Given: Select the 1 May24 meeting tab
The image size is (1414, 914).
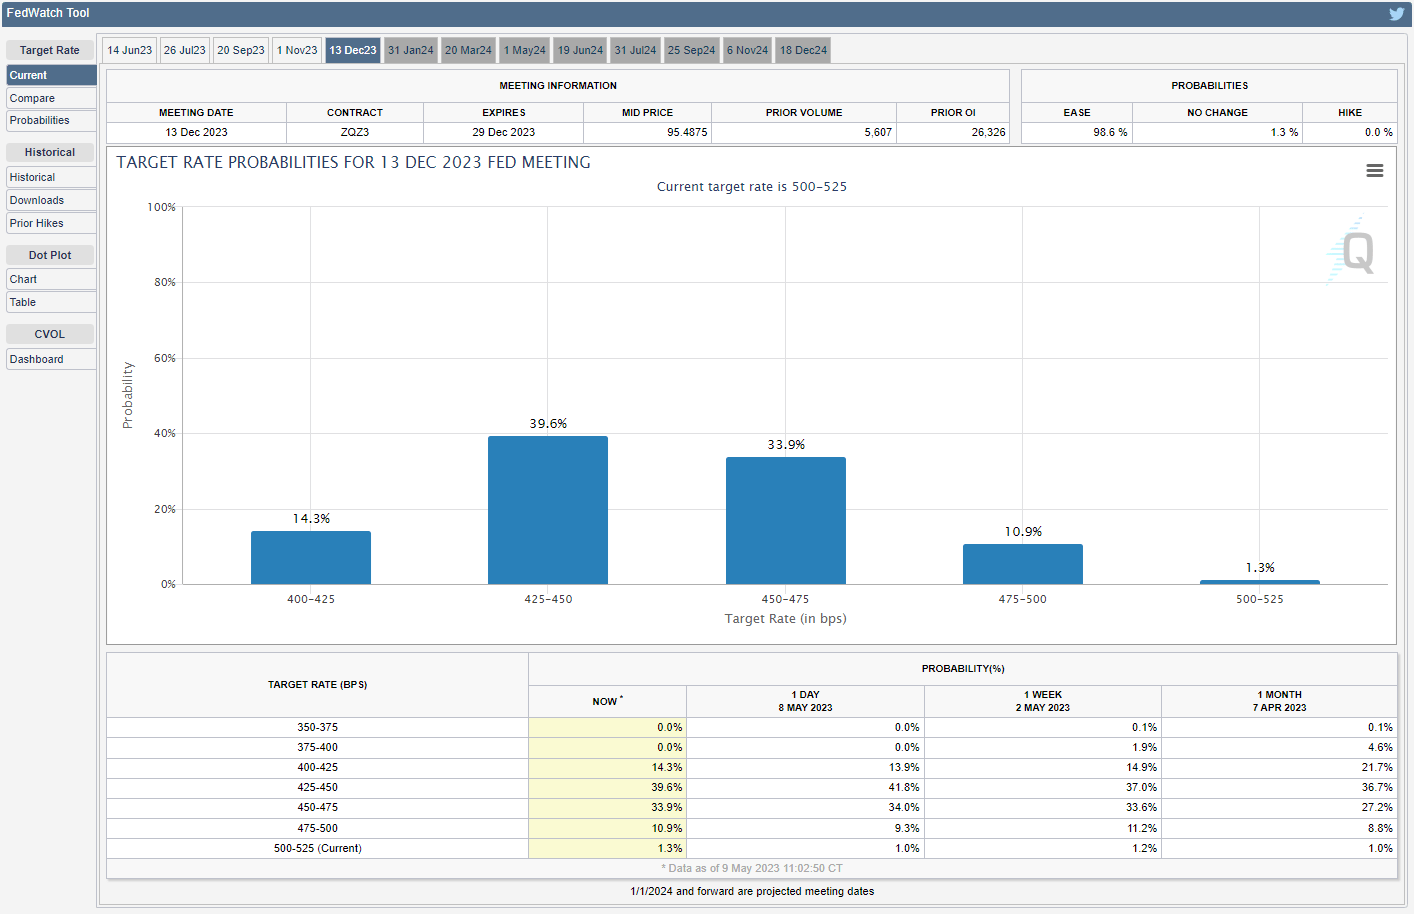Looking at the screenshot, I should [525, 50].
